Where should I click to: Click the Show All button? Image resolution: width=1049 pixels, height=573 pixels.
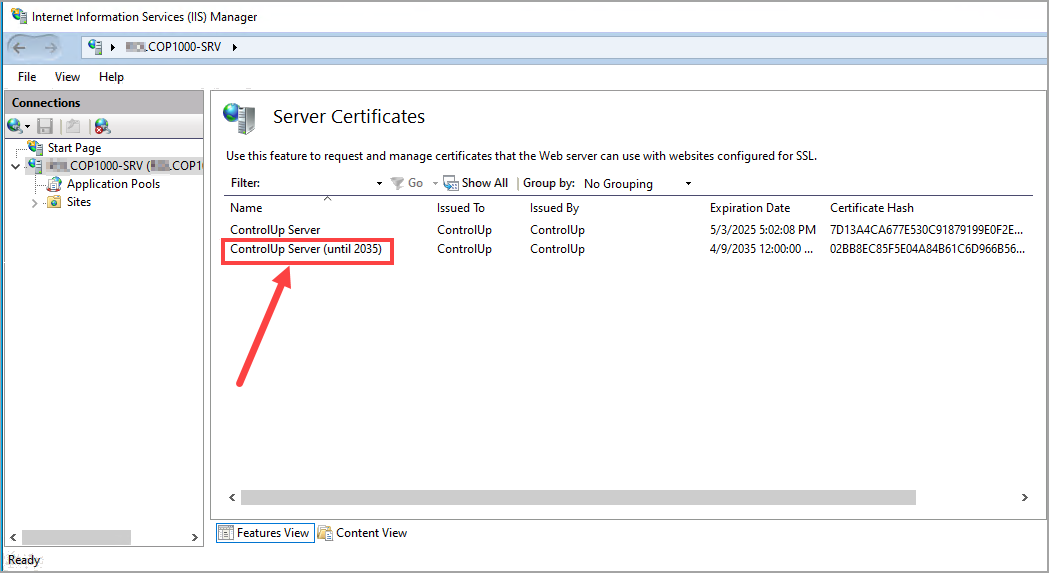tap(476, 183)
